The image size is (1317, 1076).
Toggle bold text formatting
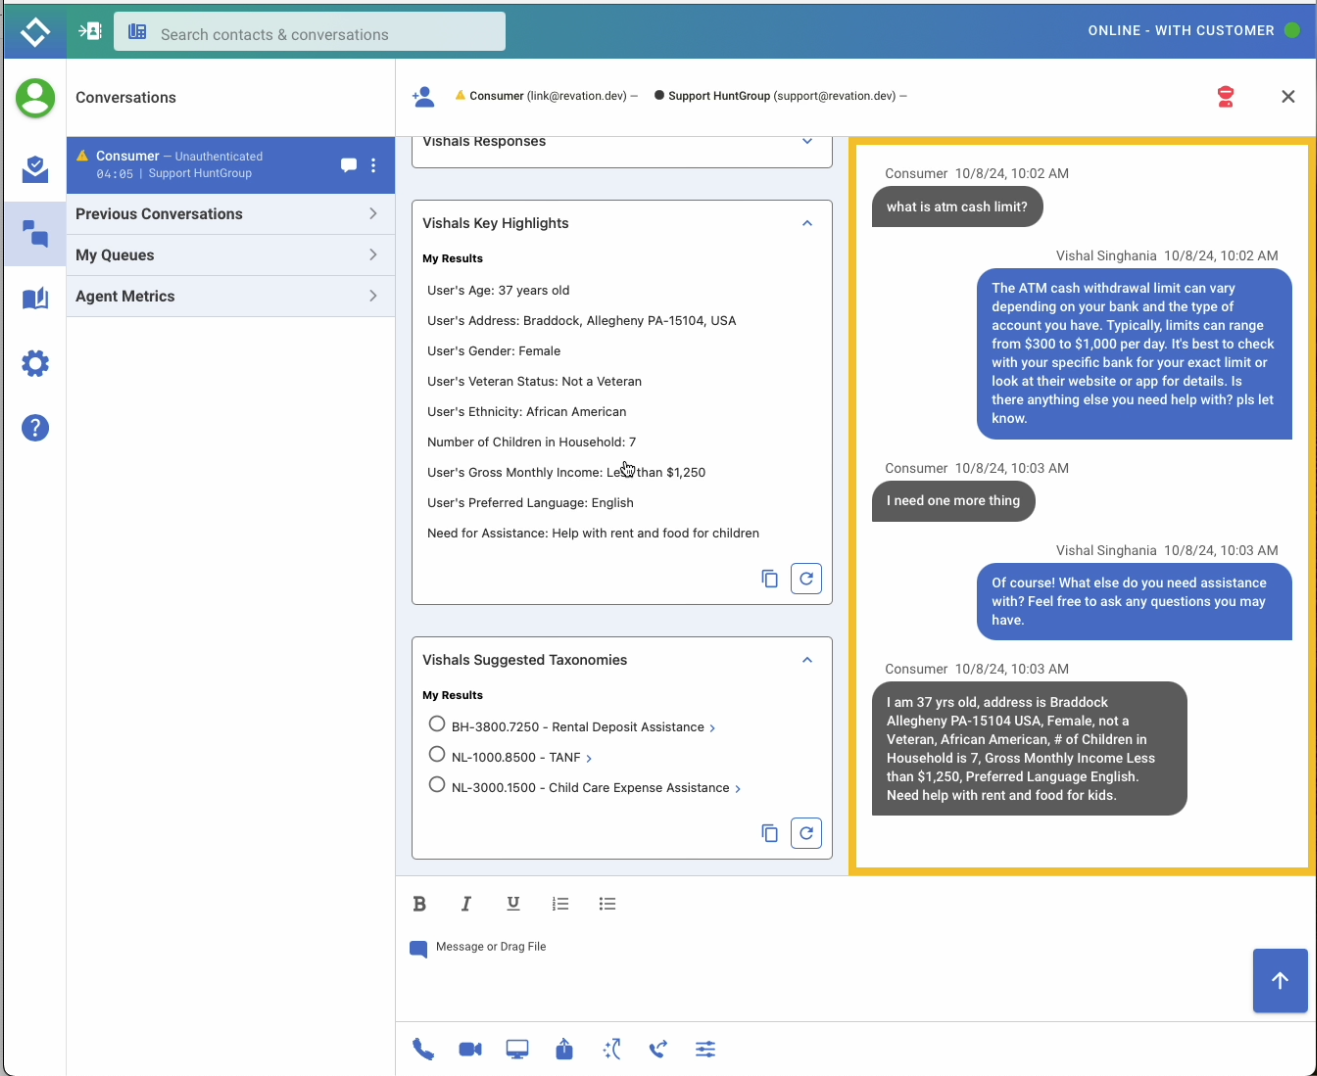[419, 904]
